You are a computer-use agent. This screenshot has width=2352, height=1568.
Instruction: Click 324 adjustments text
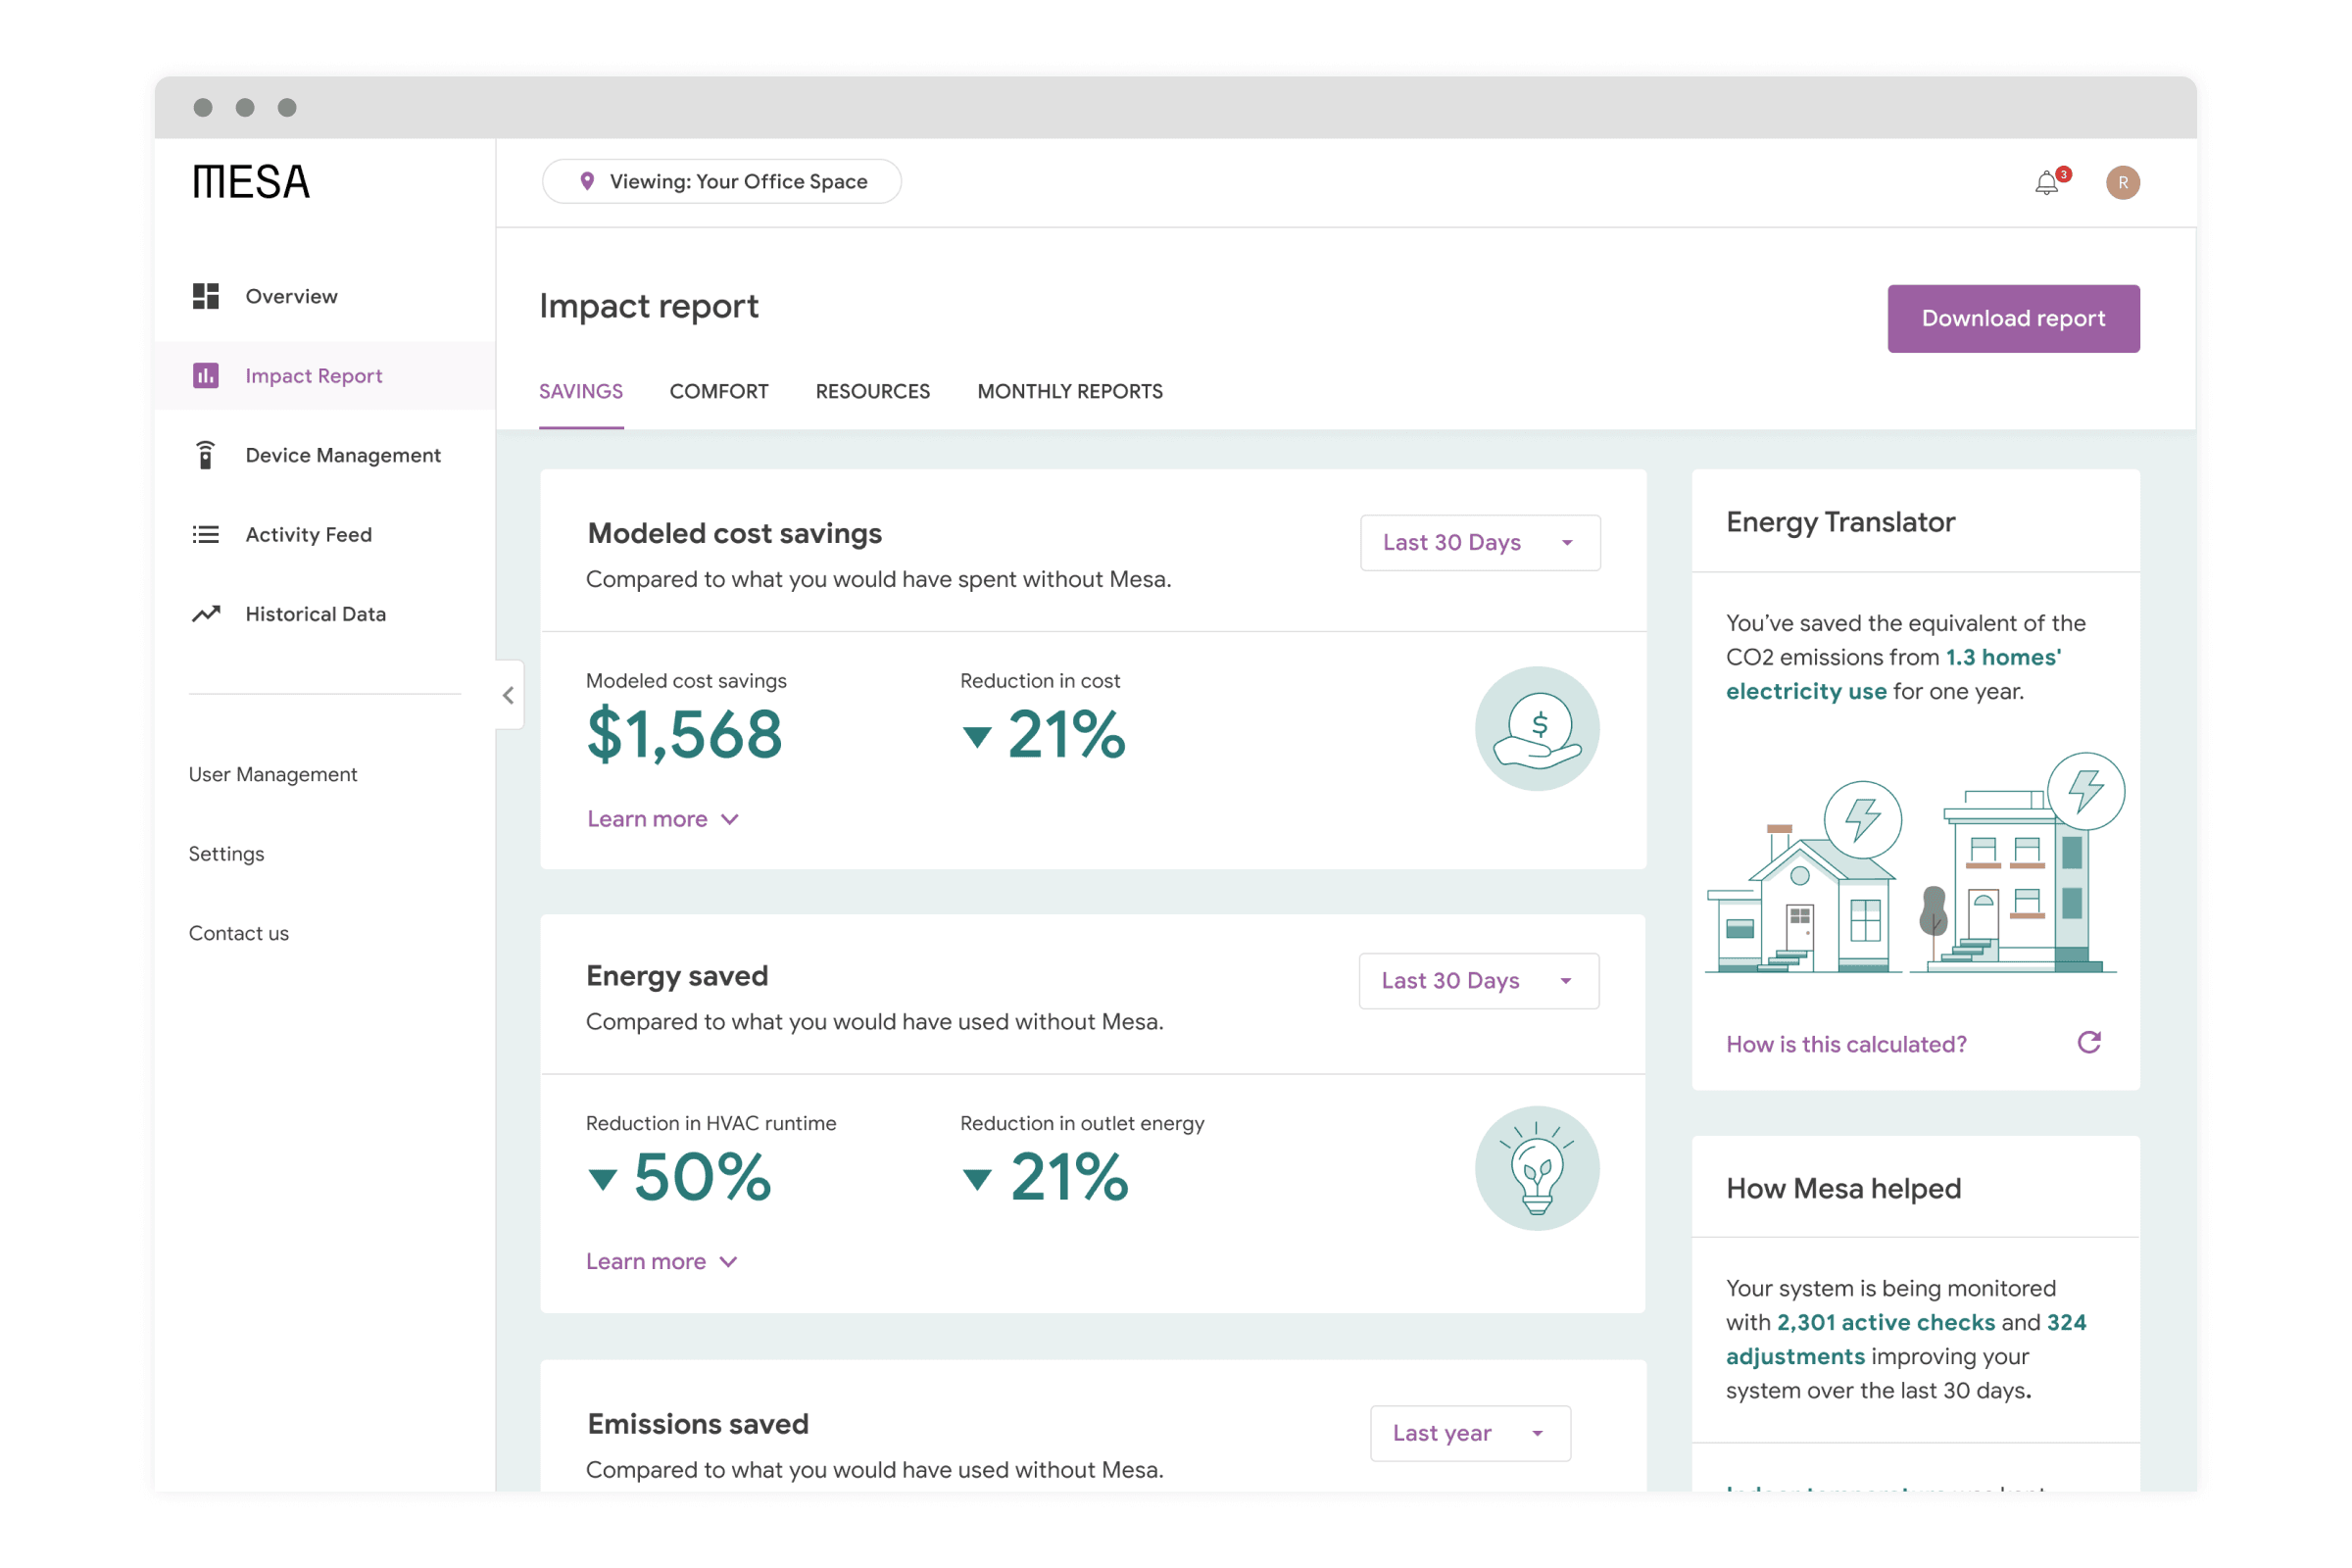click(x=1906, y=1339)
